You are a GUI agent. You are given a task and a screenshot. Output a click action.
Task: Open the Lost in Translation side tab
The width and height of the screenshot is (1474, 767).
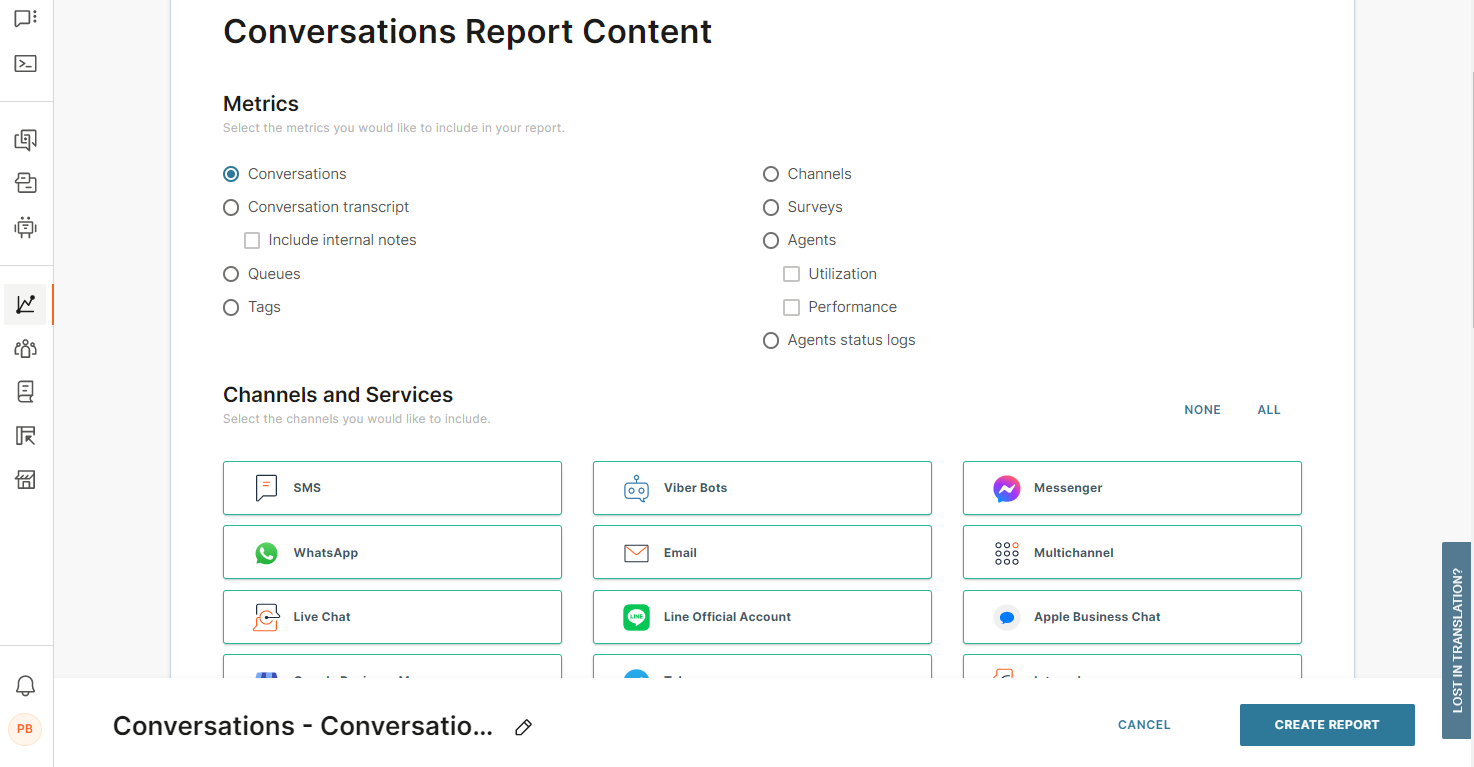coord(1456,640)
